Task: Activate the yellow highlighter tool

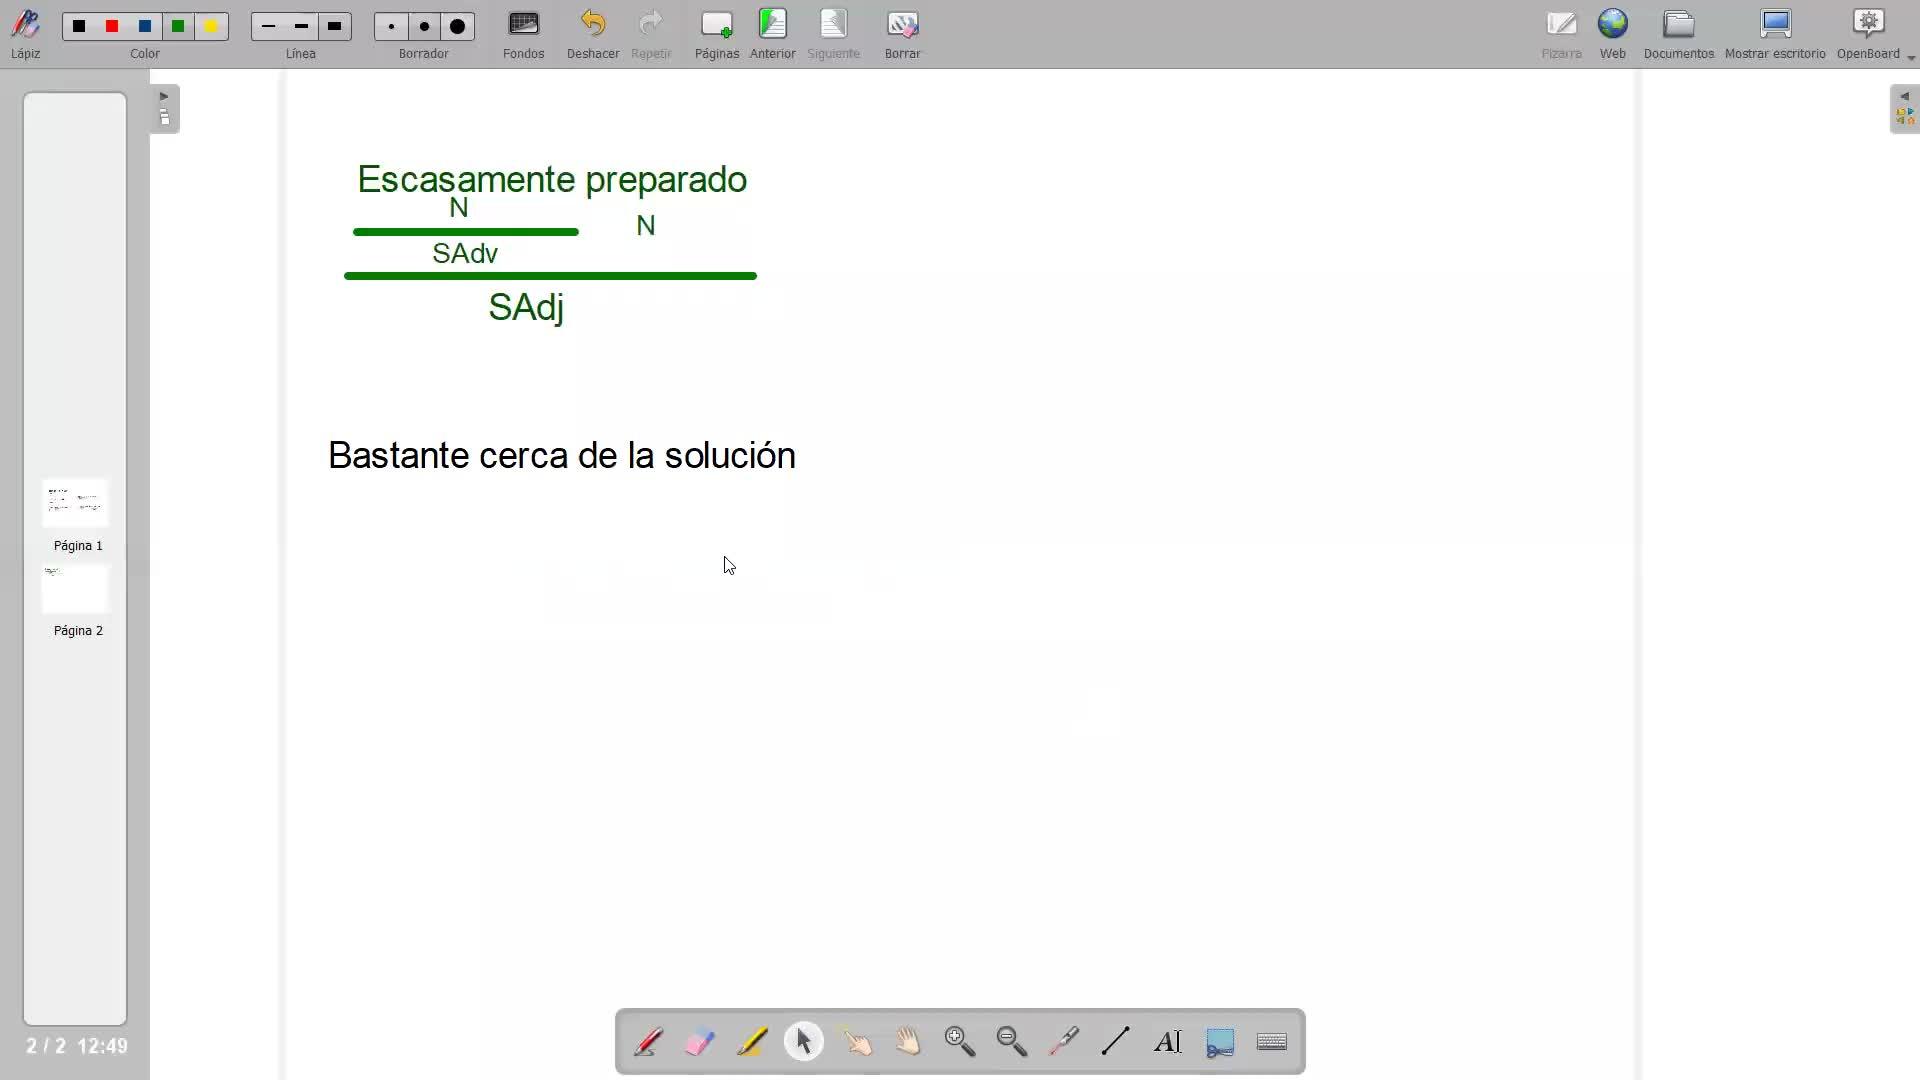Action: pos(752,1042)
